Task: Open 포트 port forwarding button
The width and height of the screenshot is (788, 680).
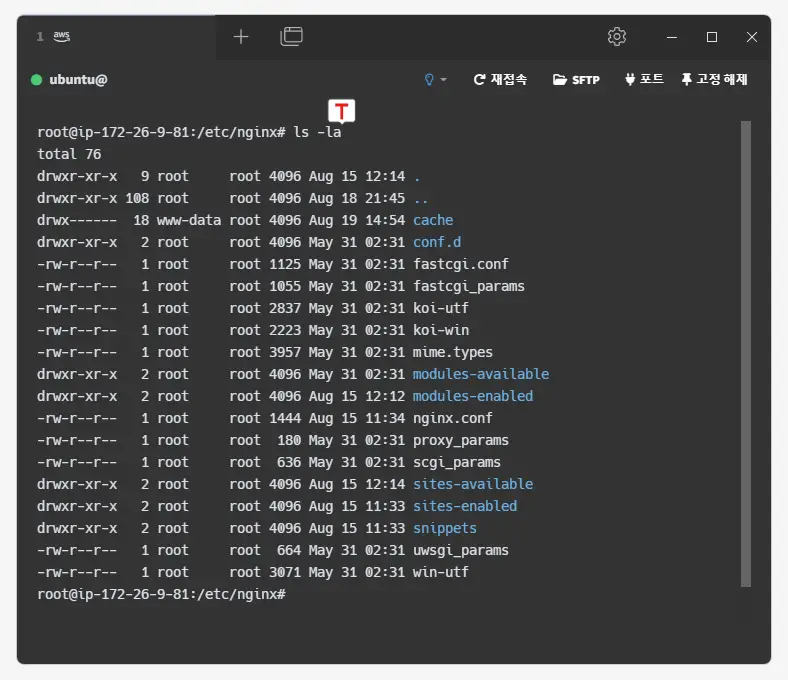Action: [644, 80]
